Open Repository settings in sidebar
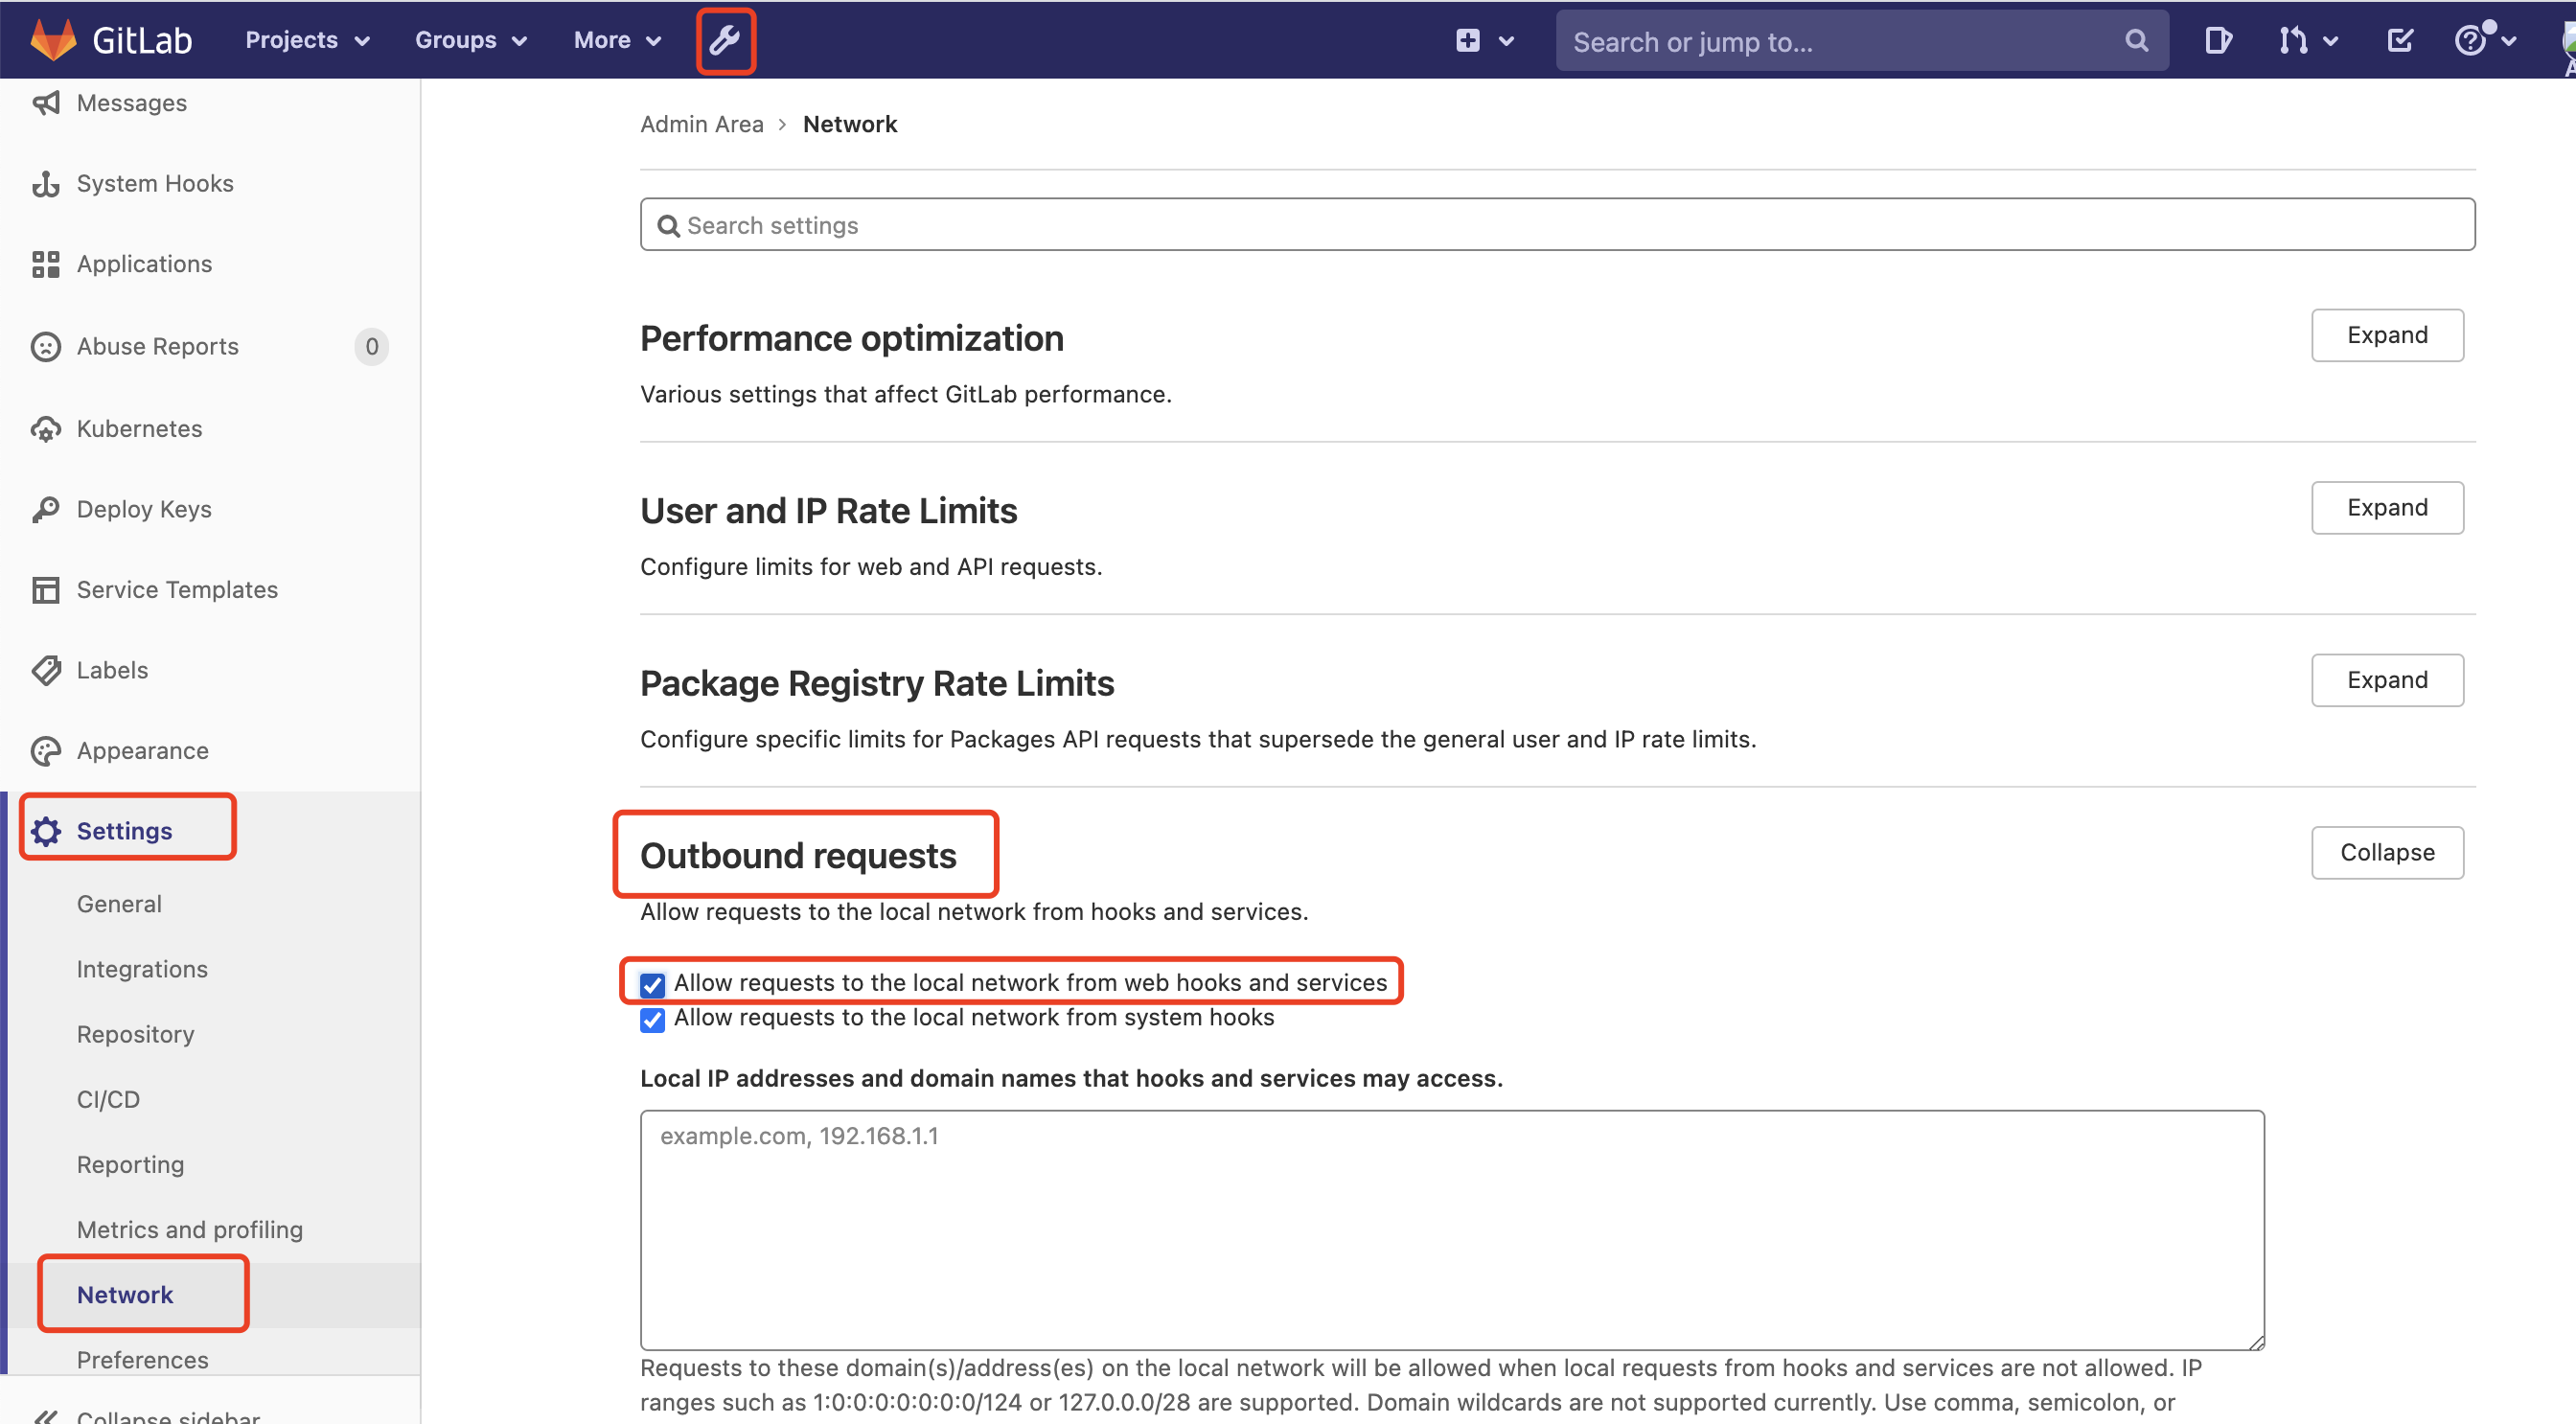Screen dimensions: 2576x1424 point(135,1034)
